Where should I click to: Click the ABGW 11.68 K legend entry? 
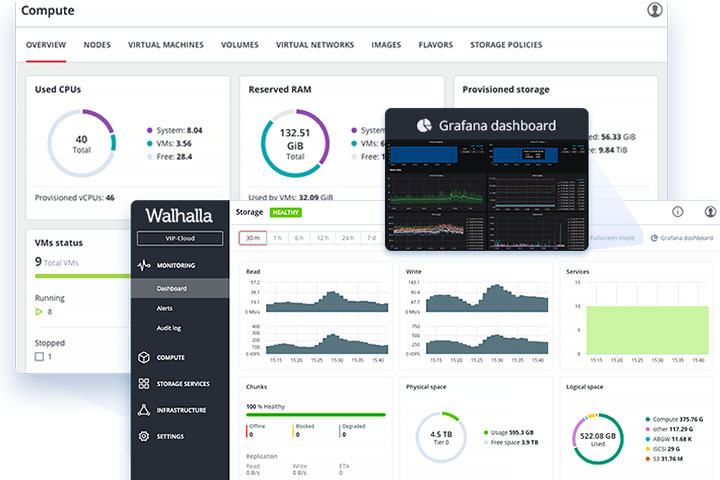point(669,439)
